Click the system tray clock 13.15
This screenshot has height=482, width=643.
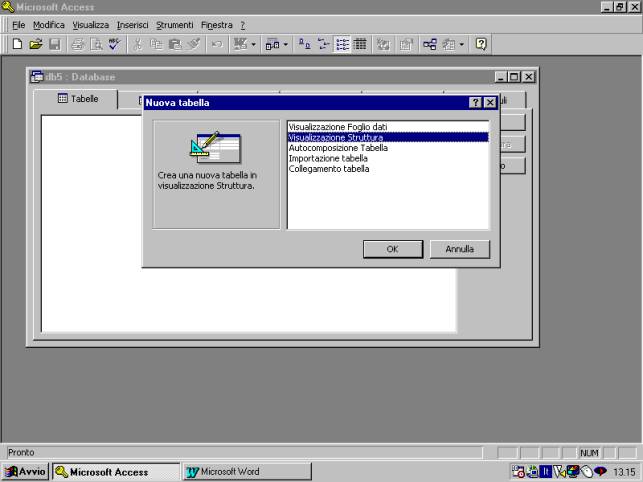[624, 472]
